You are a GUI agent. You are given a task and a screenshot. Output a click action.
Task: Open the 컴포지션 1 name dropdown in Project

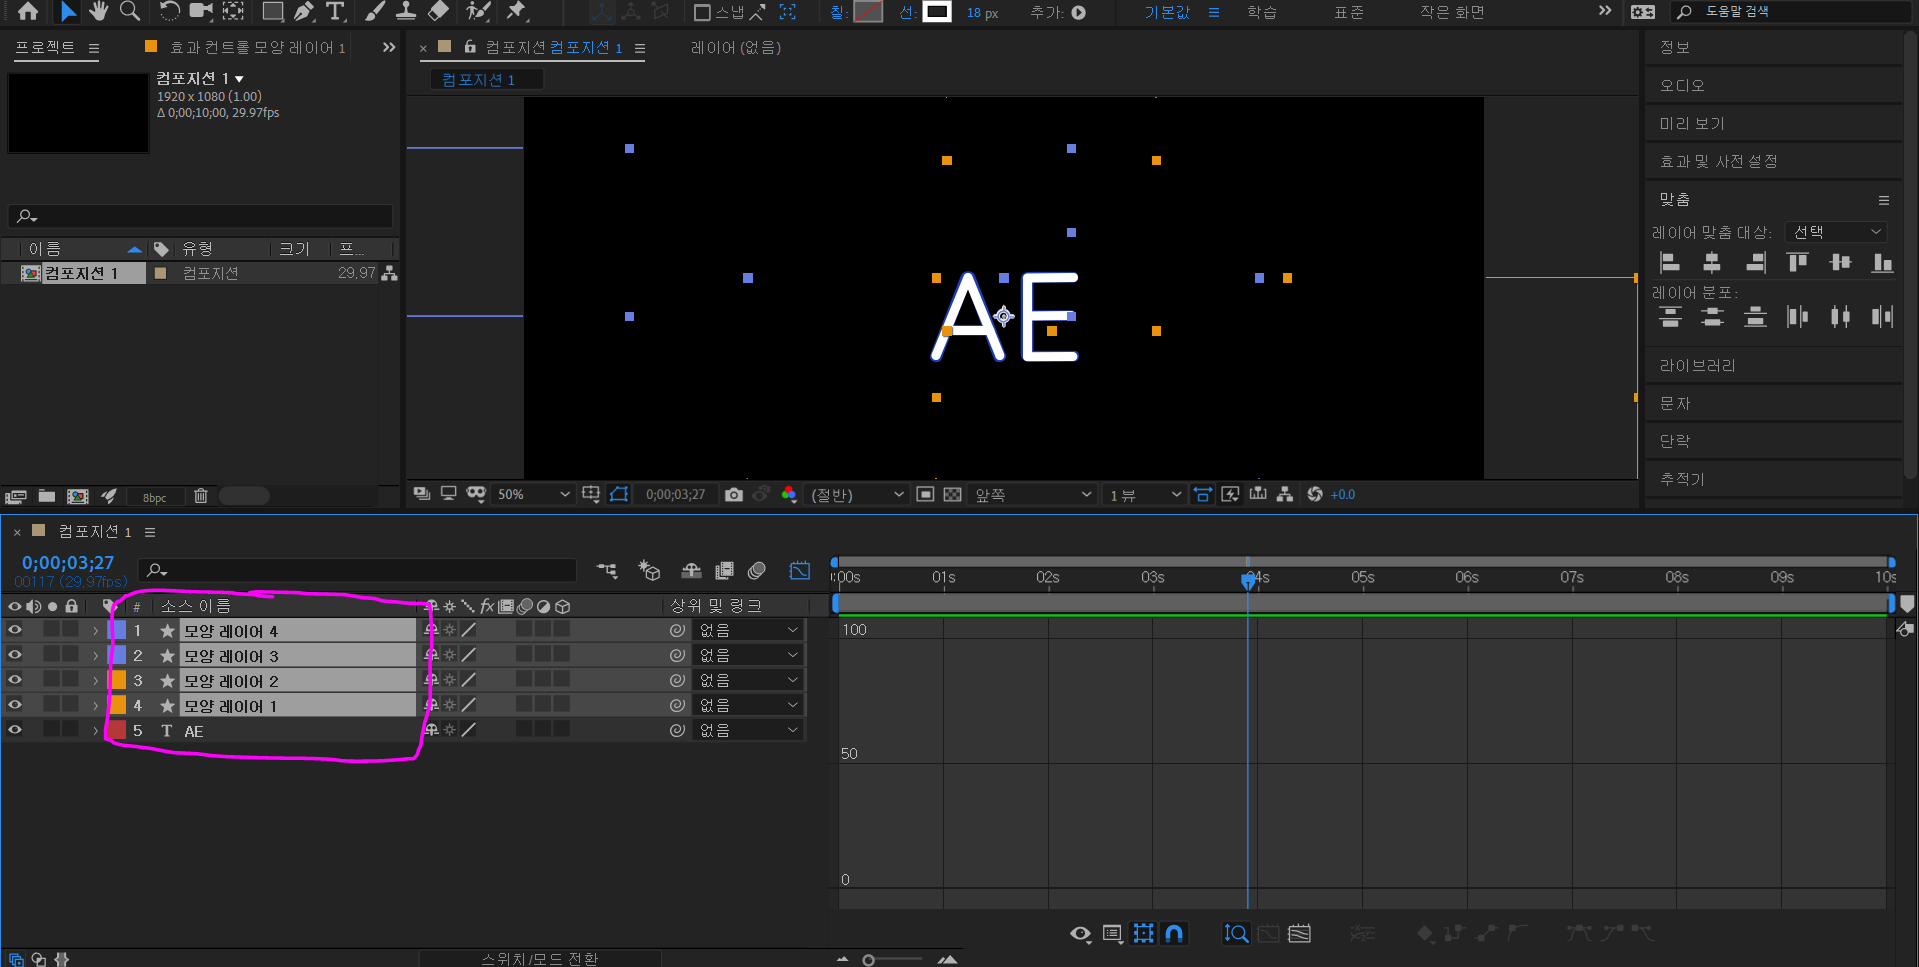[200, 78]
